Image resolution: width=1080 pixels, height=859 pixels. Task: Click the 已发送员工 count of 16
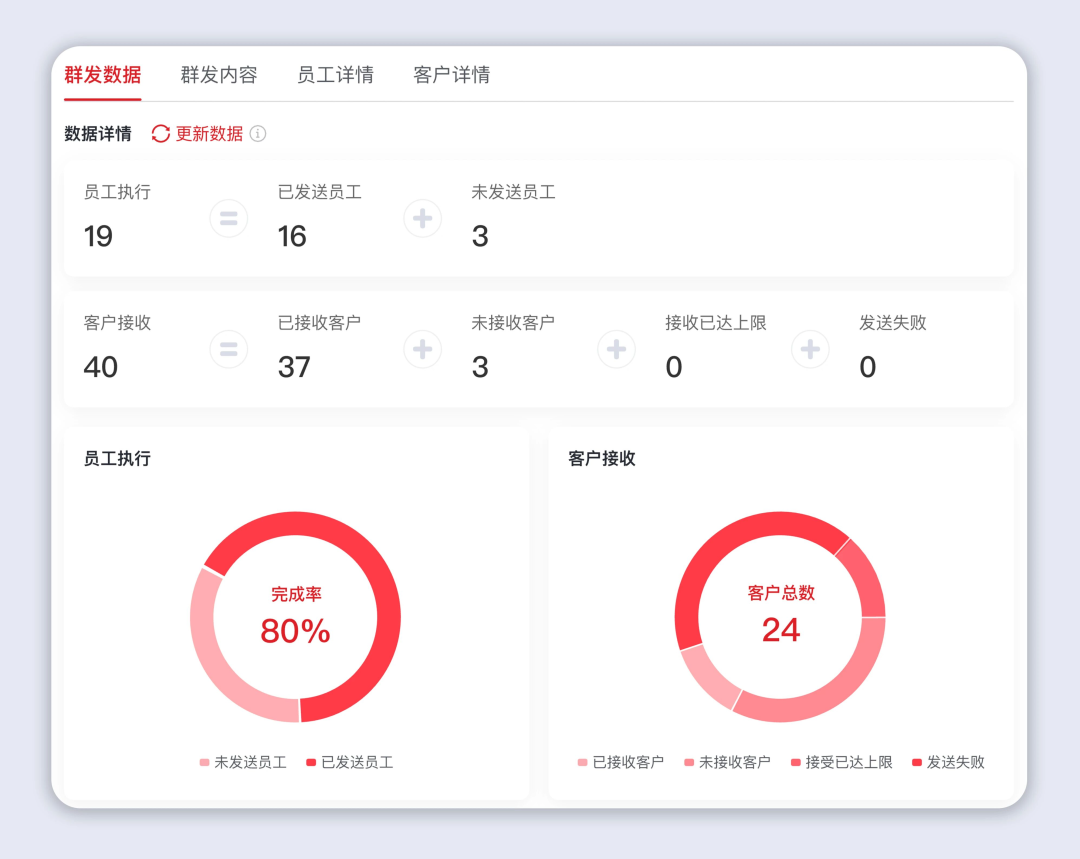[292, 236]
